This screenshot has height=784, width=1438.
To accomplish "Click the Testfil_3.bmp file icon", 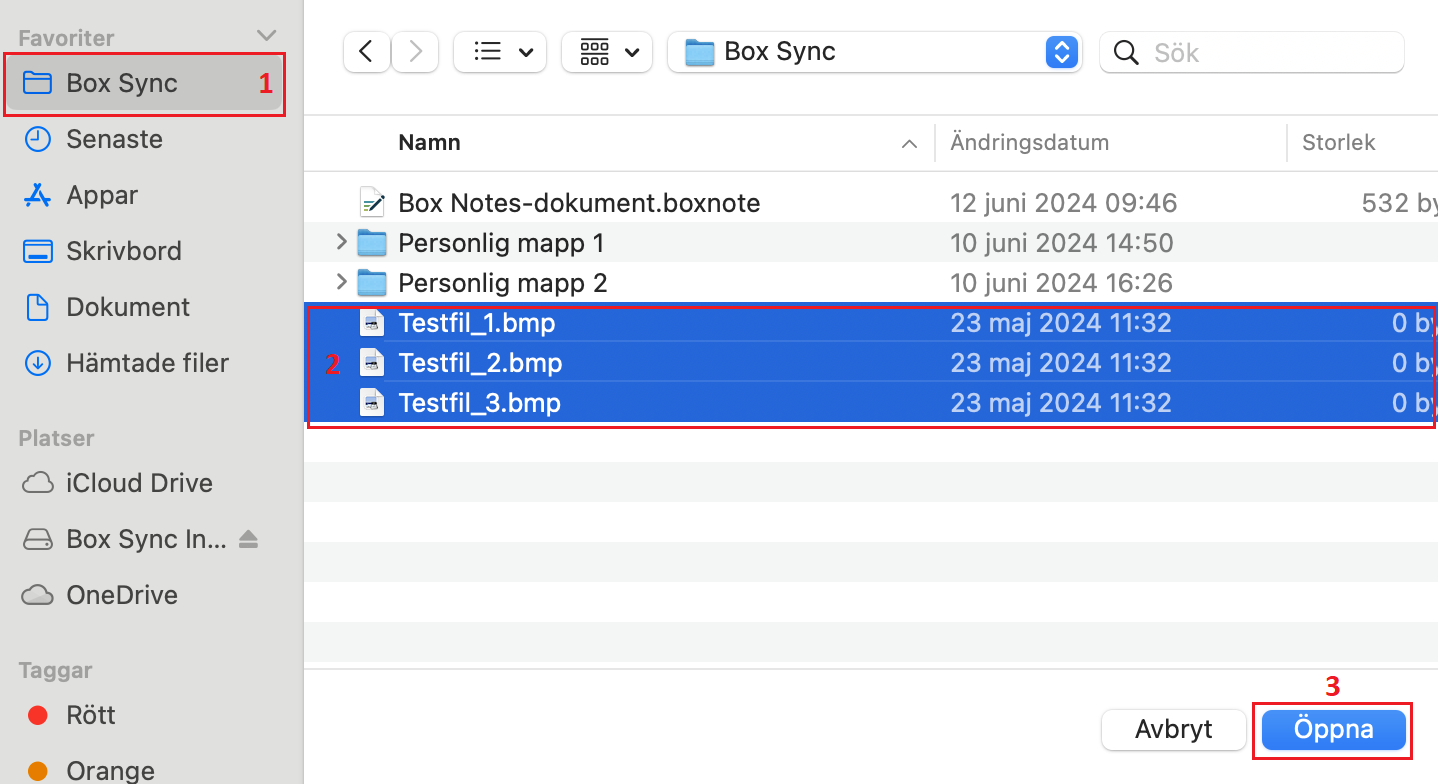I will (372, 403).
